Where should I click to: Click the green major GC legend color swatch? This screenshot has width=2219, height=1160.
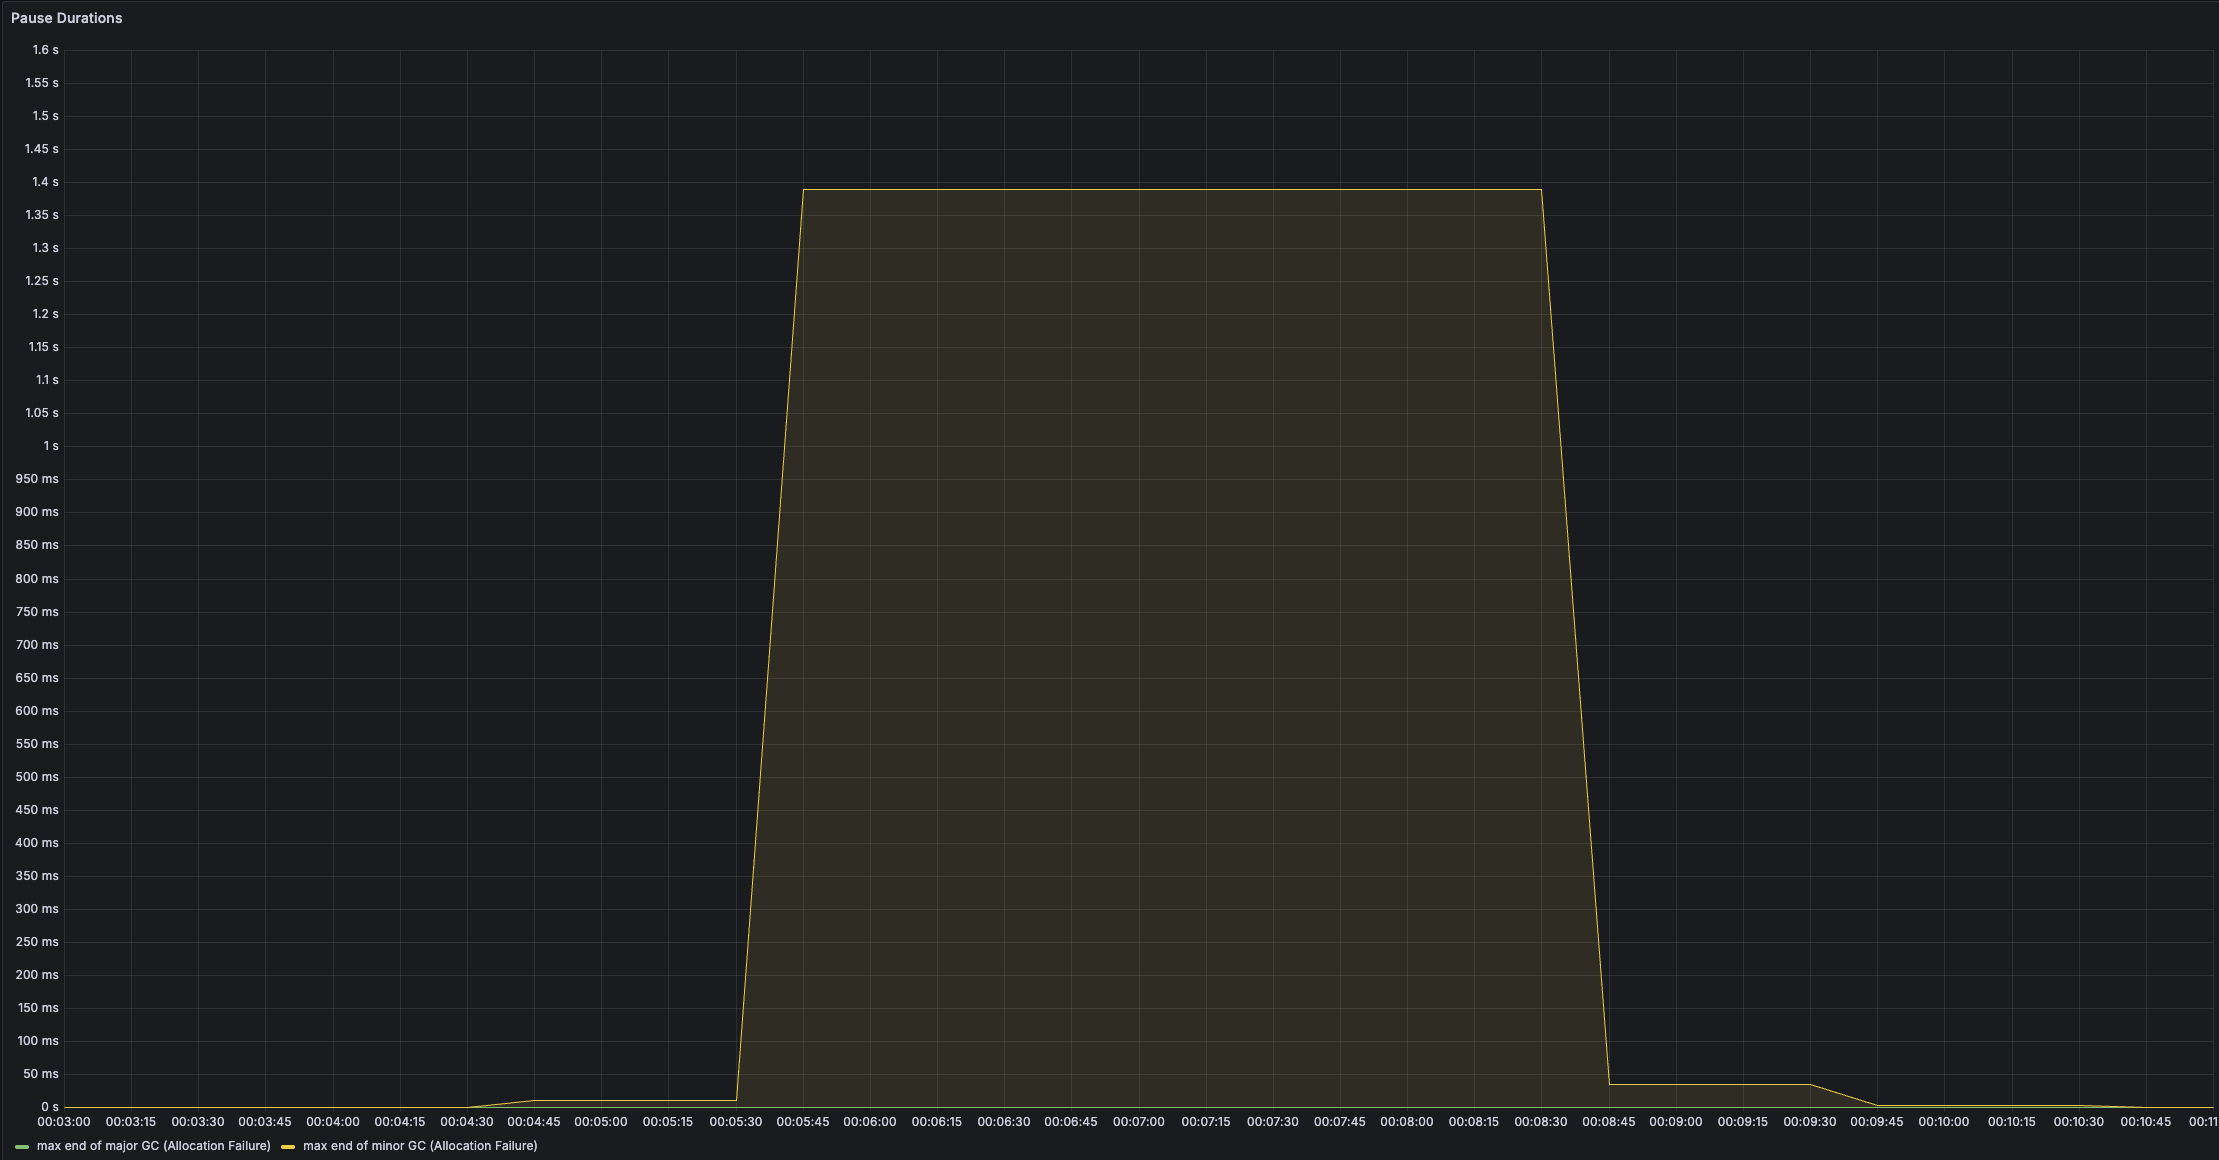[22, 1146]
